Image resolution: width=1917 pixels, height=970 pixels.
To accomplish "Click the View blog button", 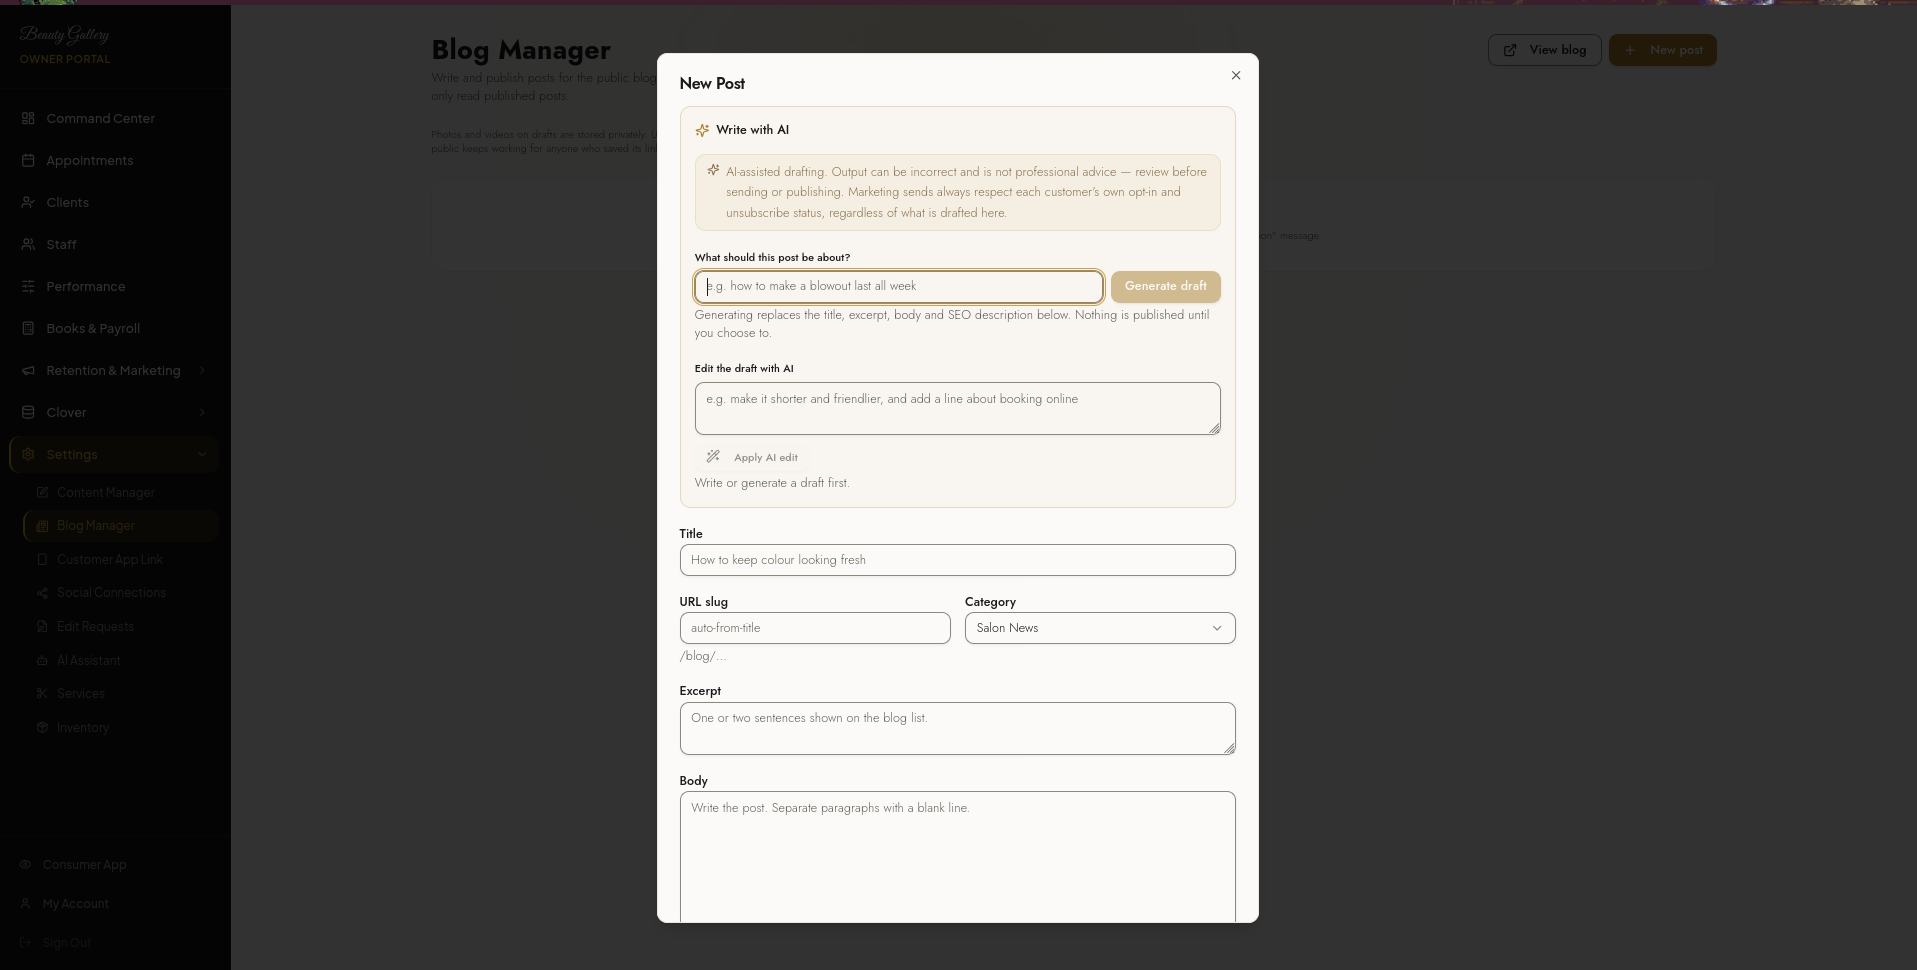I will pos(1545,50).
